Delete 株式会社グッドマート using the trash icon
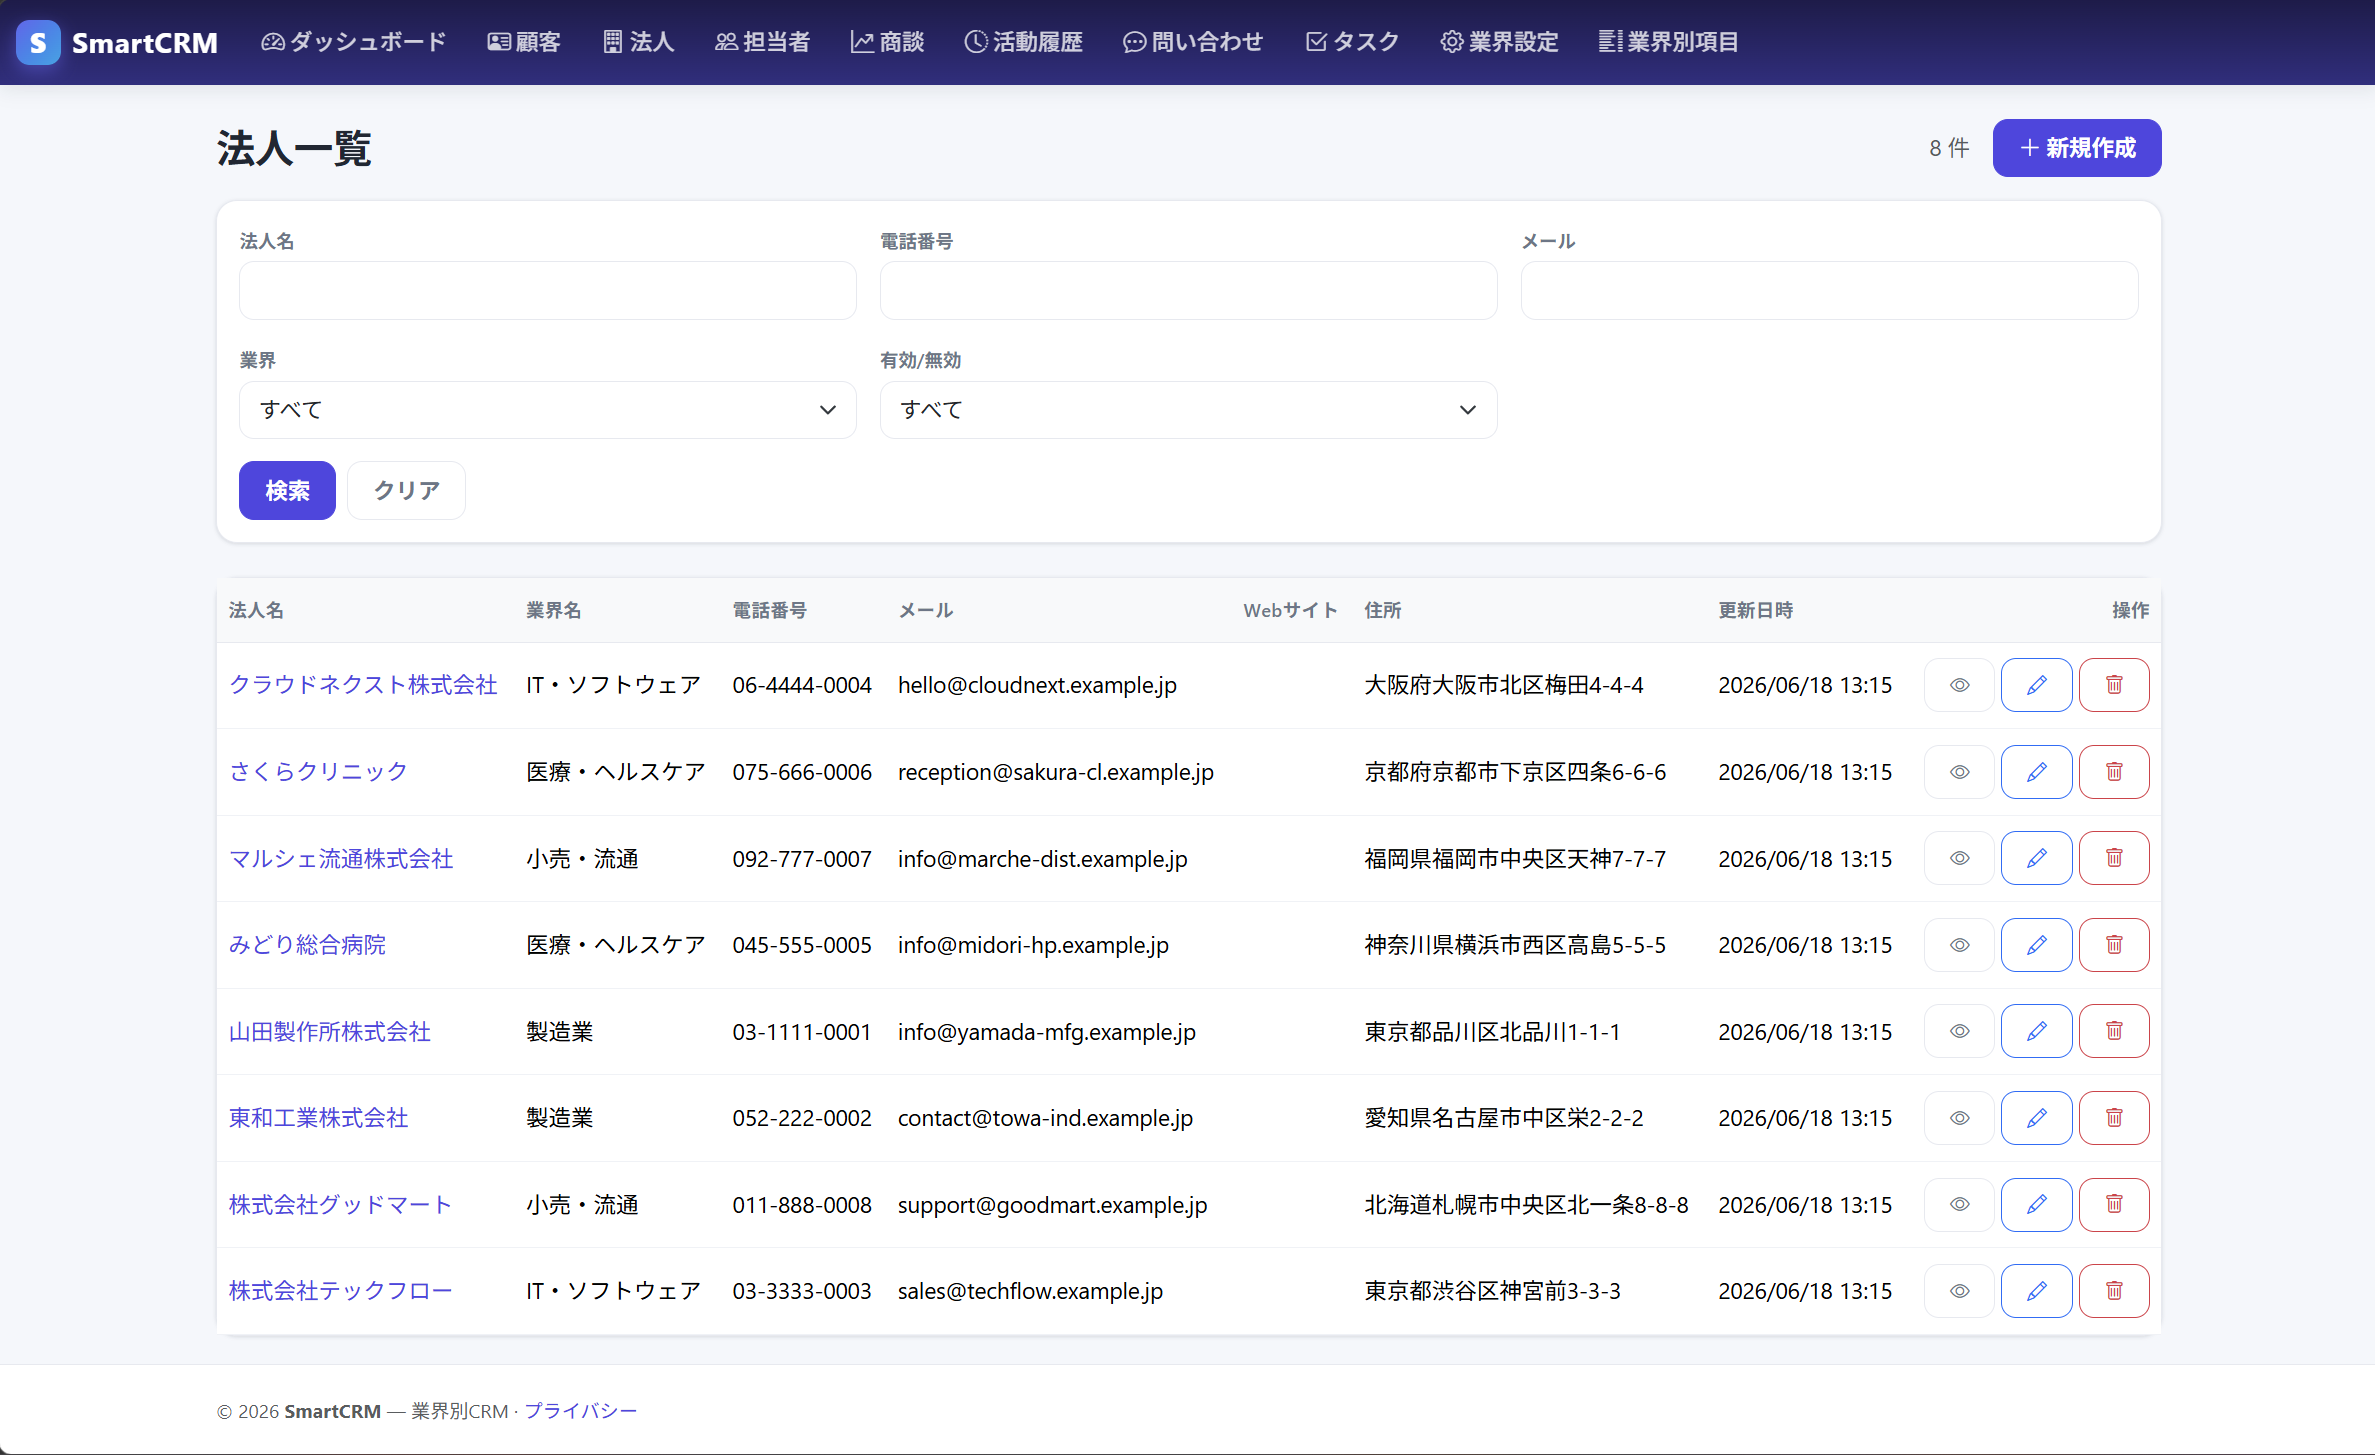The width and height of the screenshot is (2375, 1455). [2114, 1204]
